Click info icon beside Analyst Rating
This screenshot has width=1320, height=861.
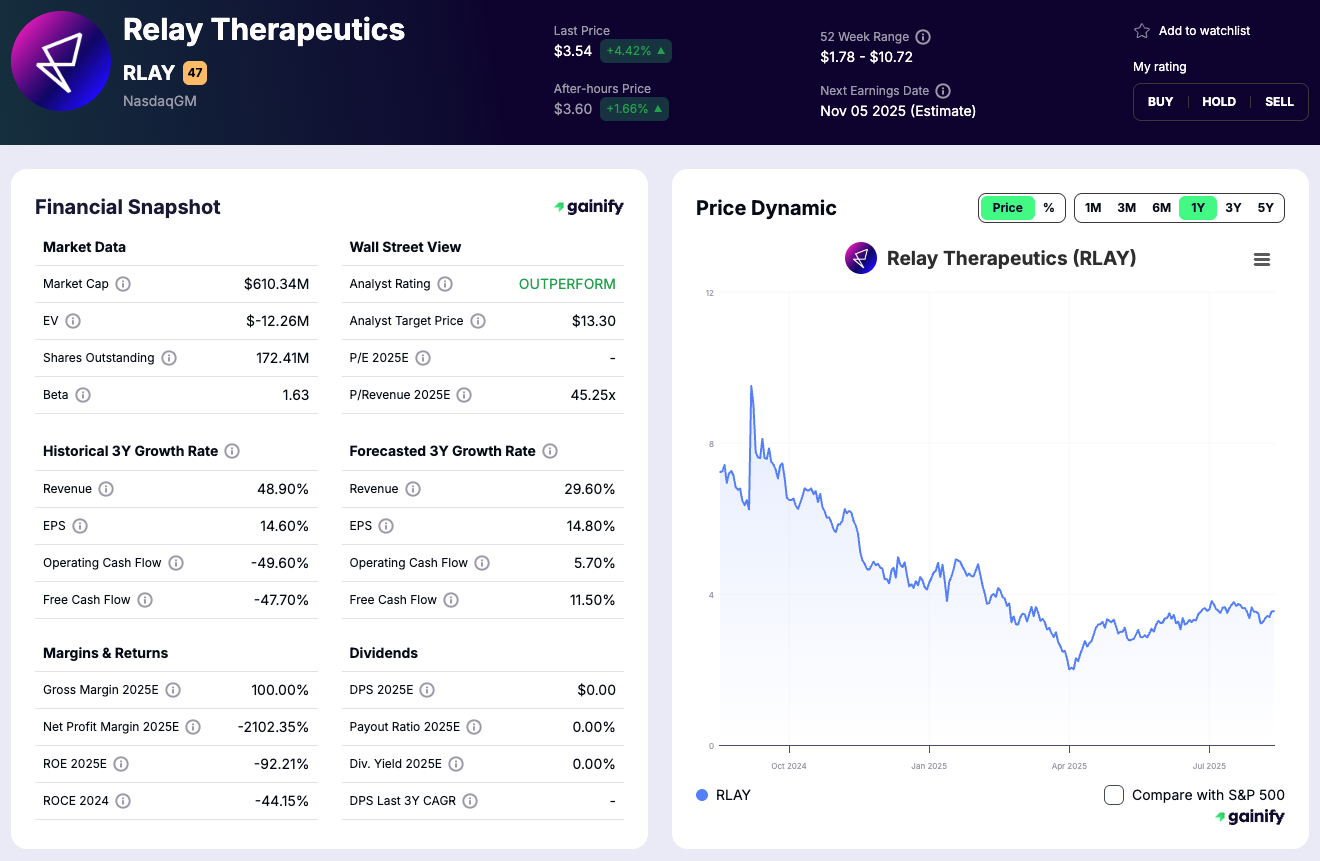point(445,284)
